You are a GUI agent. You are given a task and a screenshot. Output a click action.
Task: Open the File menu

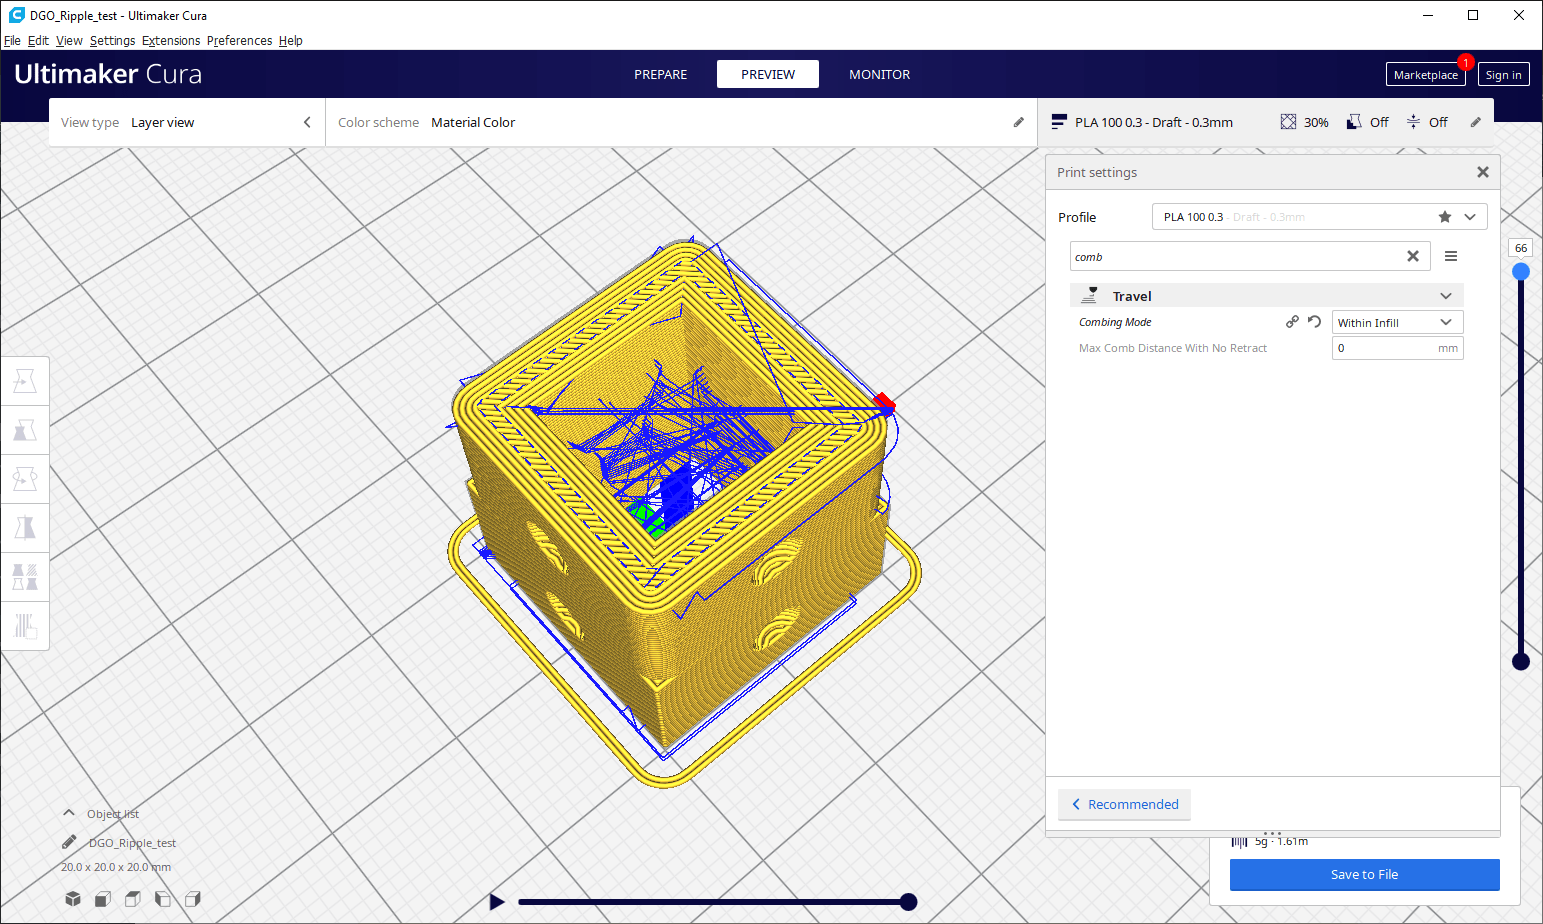(x=12, y=41)
